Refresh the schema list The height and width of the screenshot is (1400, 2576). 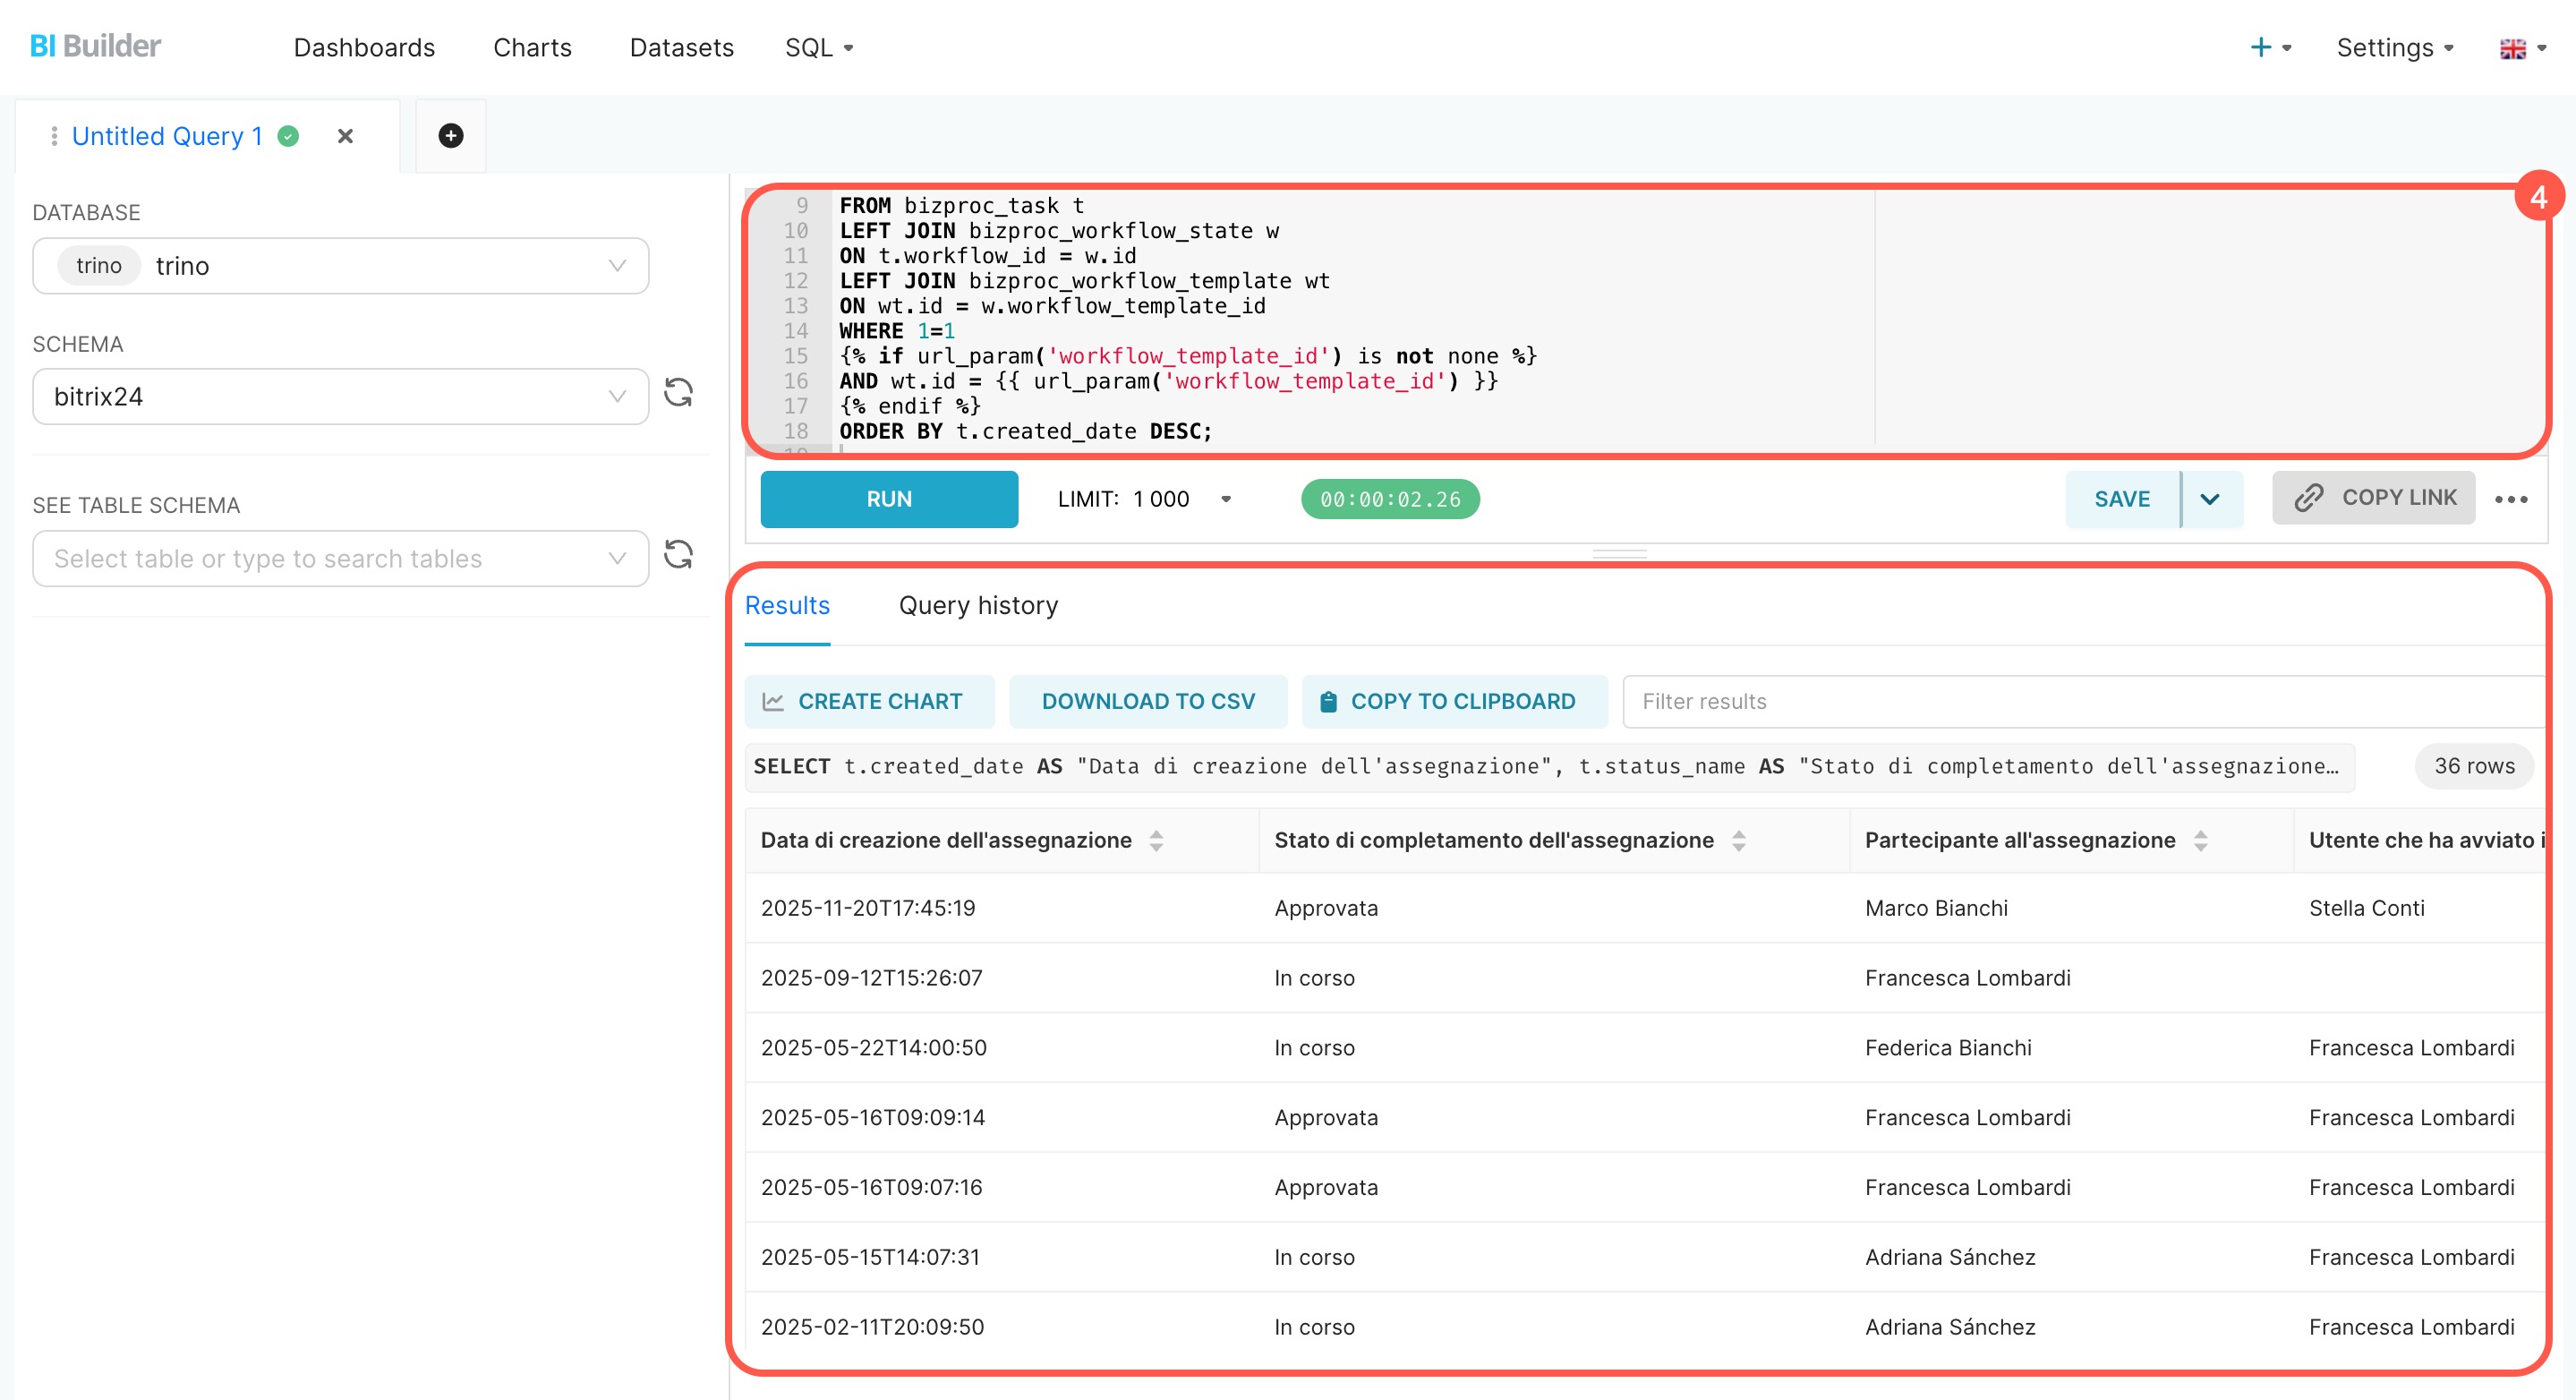coord(679,393)
